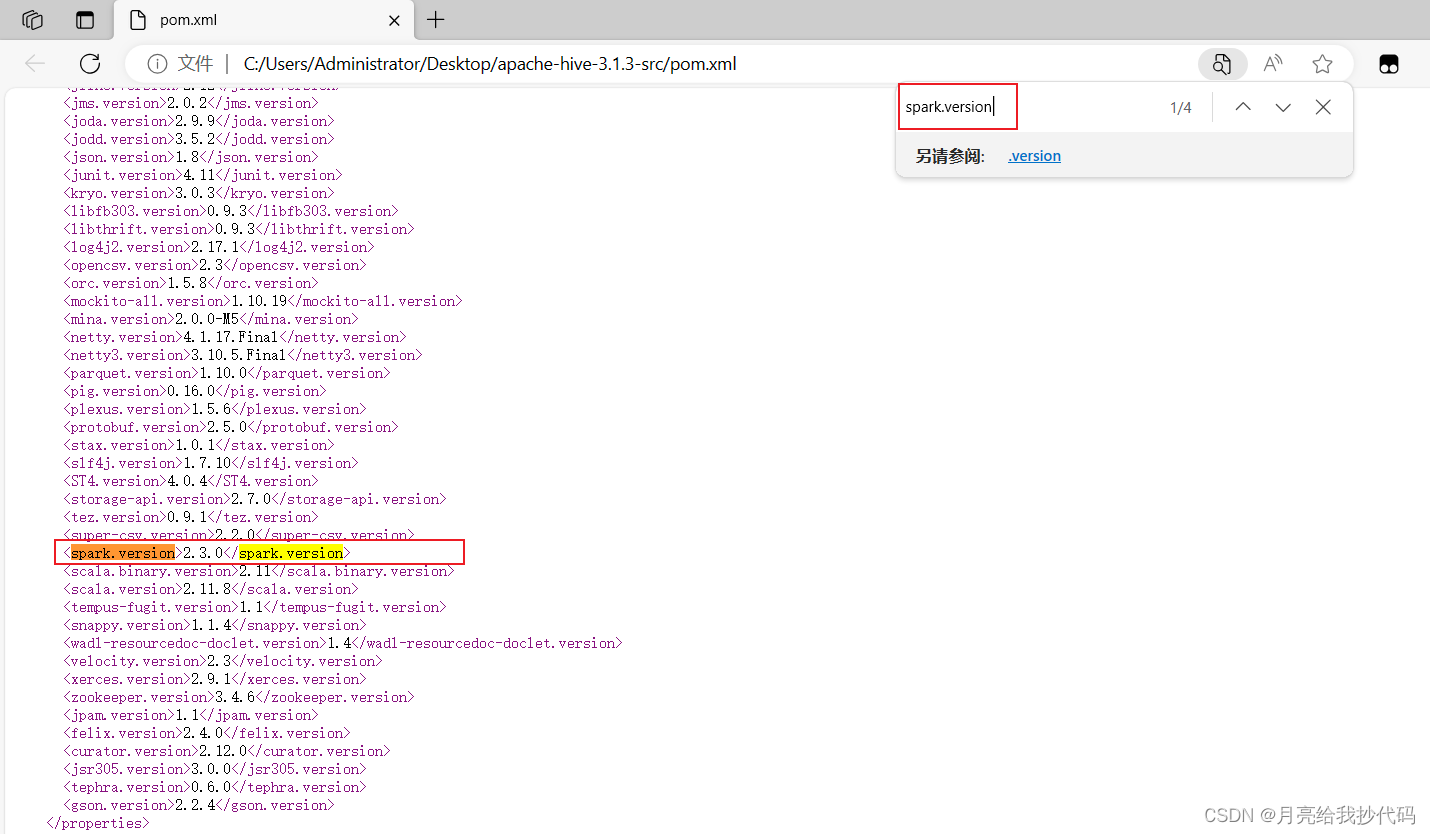Open the workspaces icon in the tab strip
The image size is (1430, 834).
tap(33, 20)
